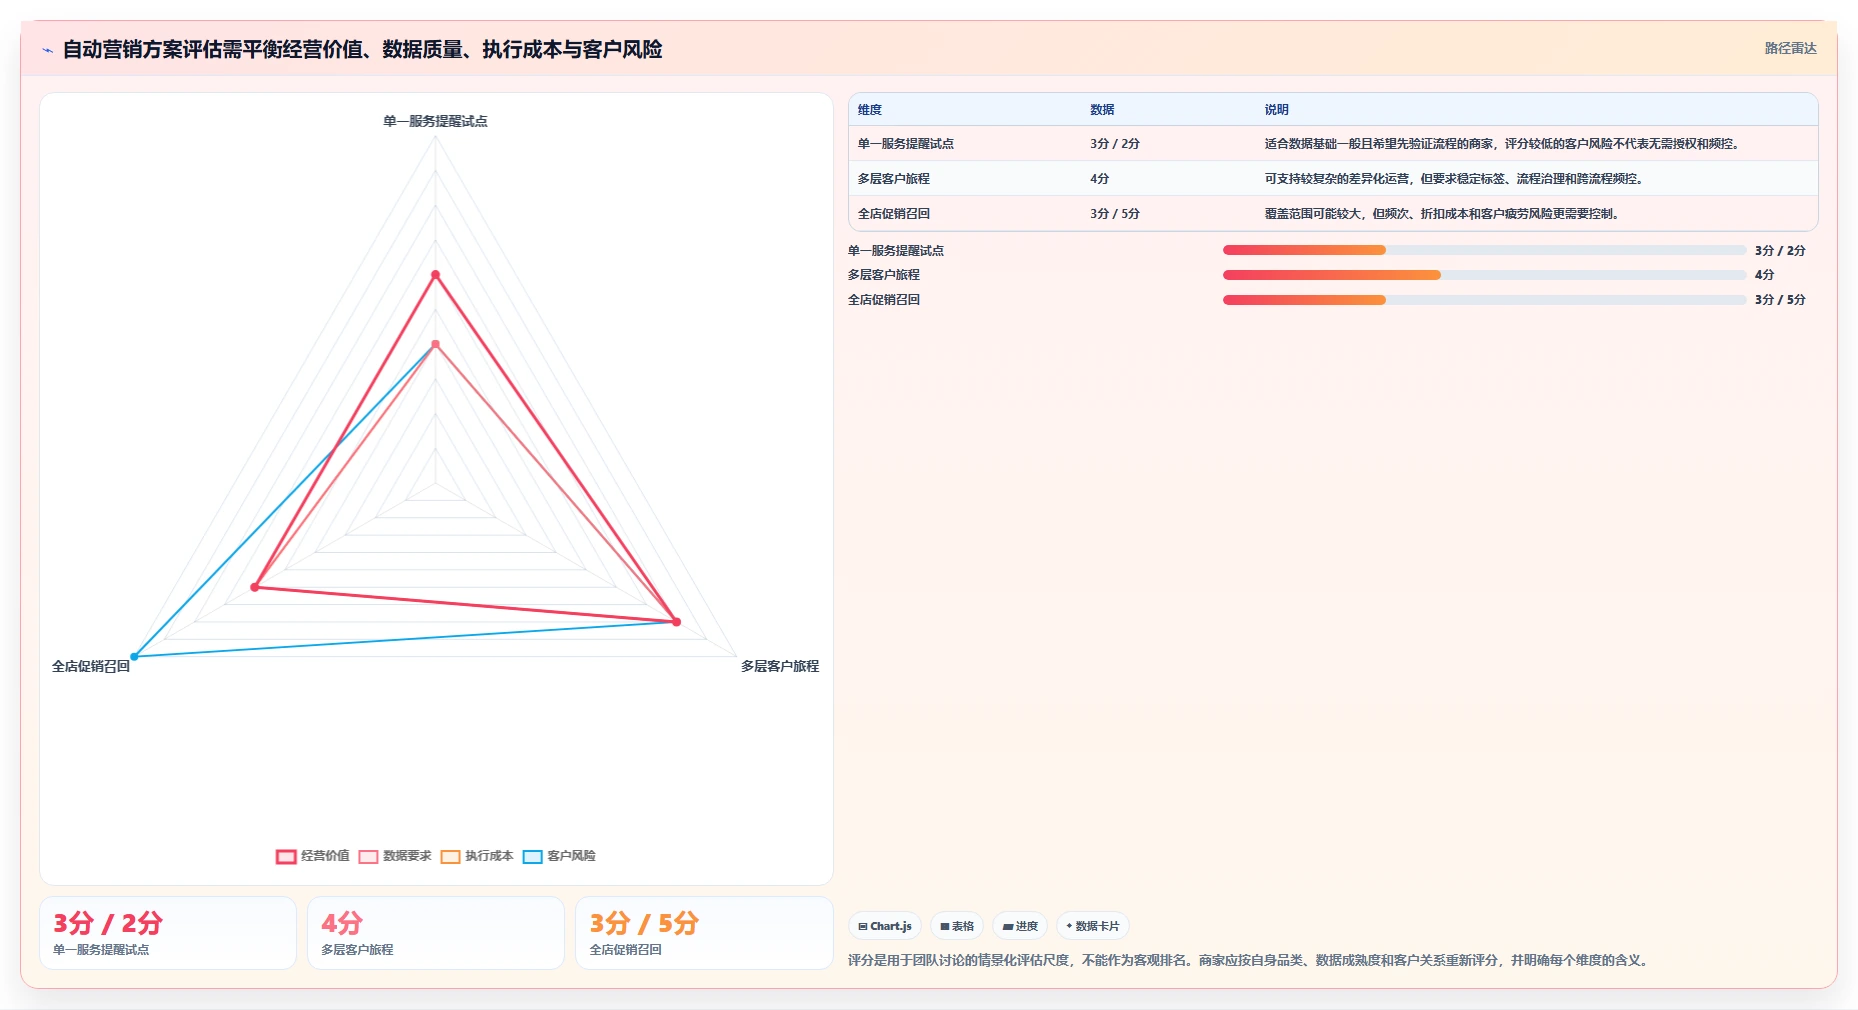Viewport: 1858px width, 1010px height.
Task: Click the description for 多层客户旅程 row
Action: pos(1455,179)
